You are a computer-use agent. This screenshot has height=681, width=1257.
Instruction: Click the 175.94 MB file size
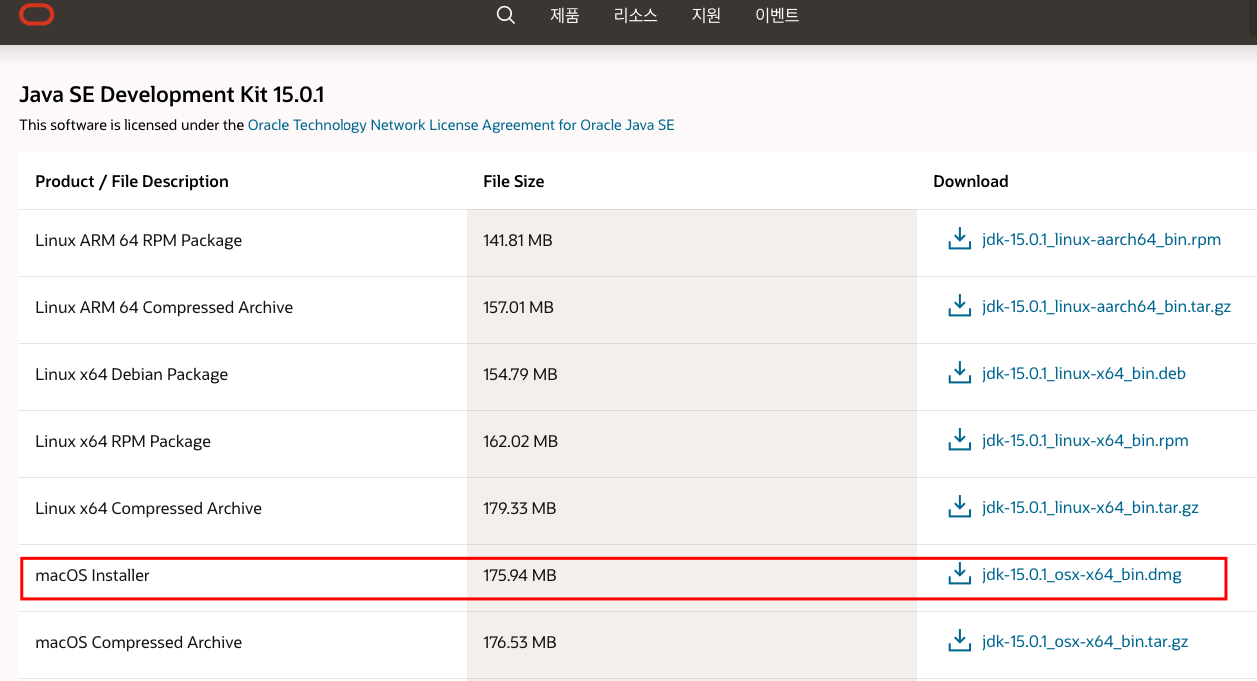[520, 575]
